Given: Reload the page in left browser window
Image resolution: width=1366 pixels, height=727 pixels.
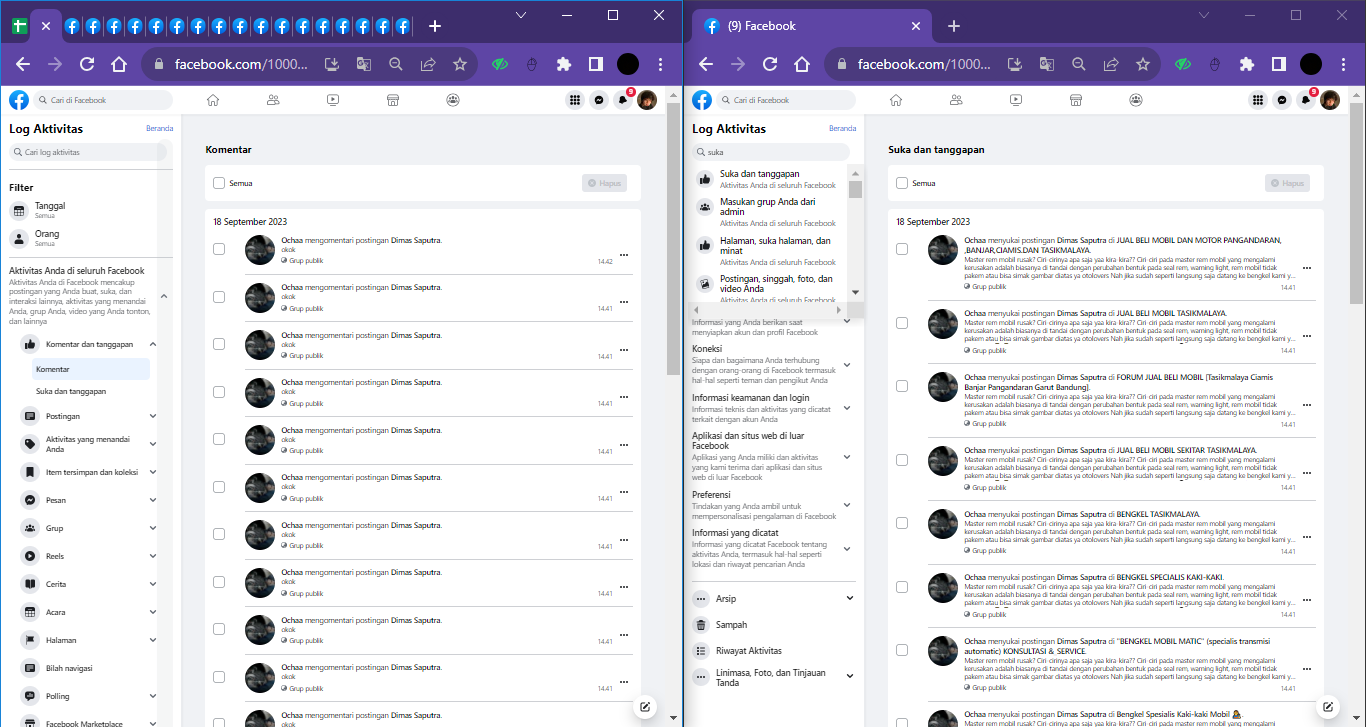Looking at the screenshot, I should [87, 64].
